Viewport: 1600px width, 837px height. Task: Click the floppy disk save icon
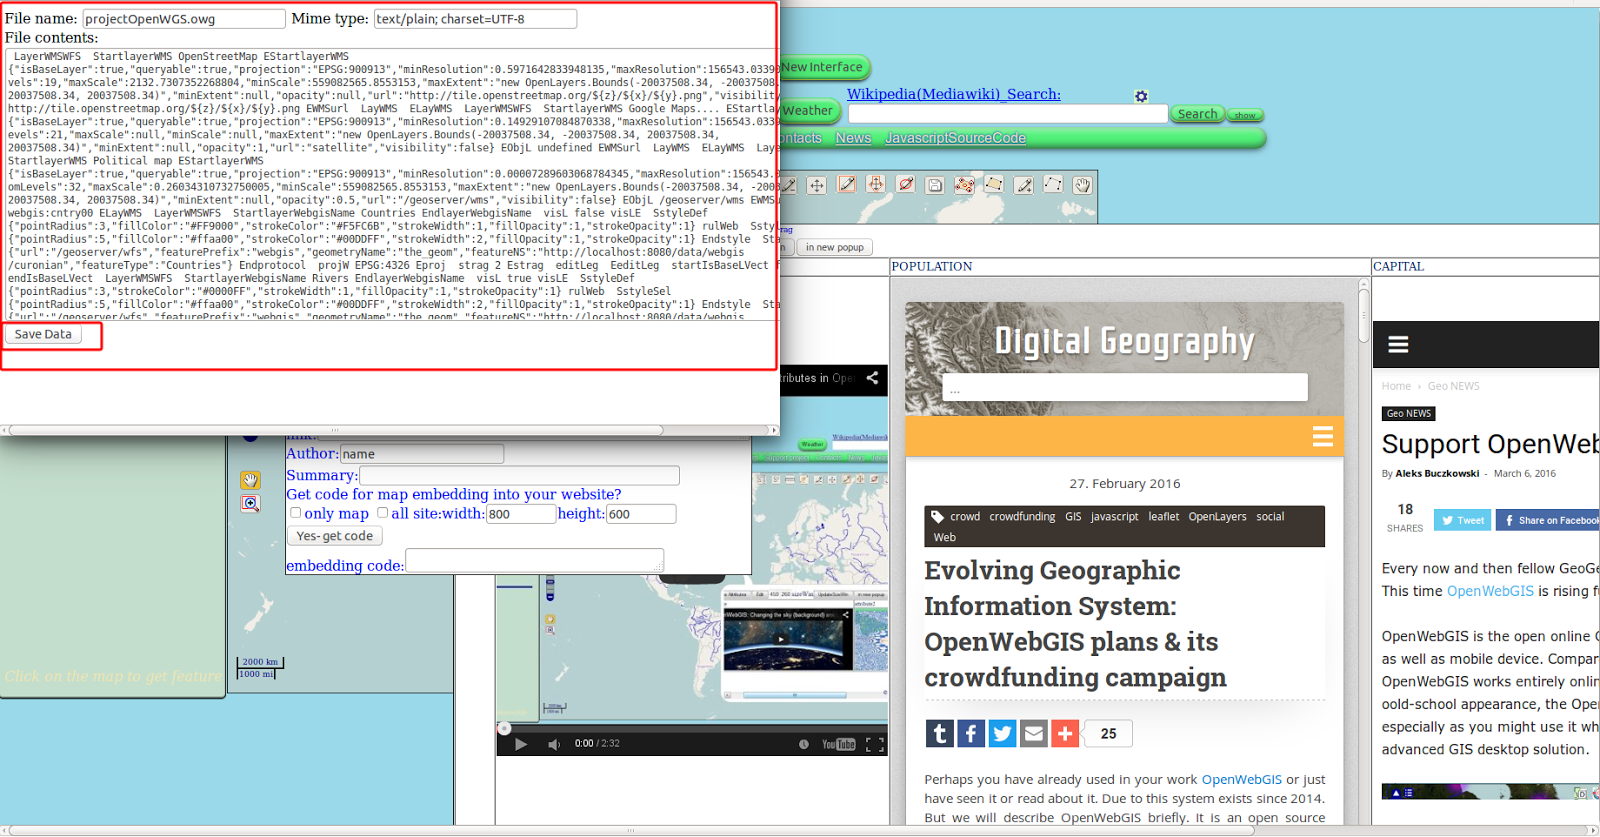click(935, 185)
